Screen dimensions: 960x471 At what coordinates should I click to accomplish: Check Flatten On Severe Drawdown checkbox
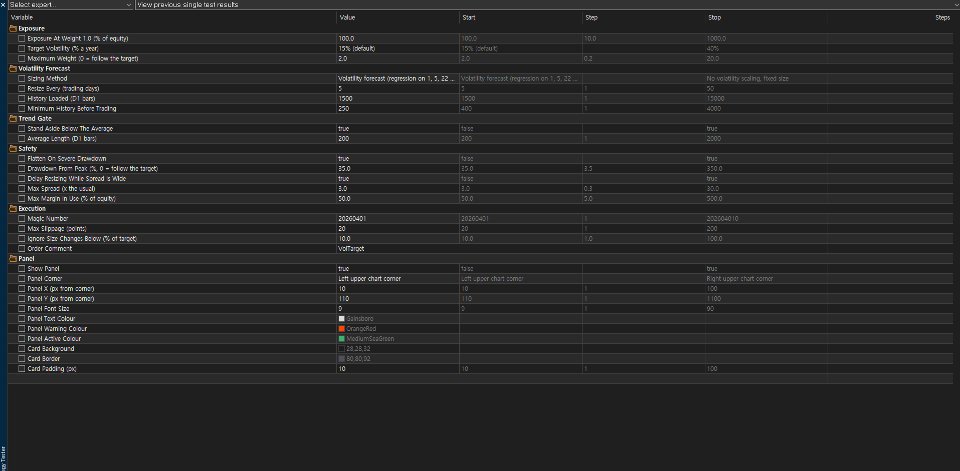tap(21, 158)
